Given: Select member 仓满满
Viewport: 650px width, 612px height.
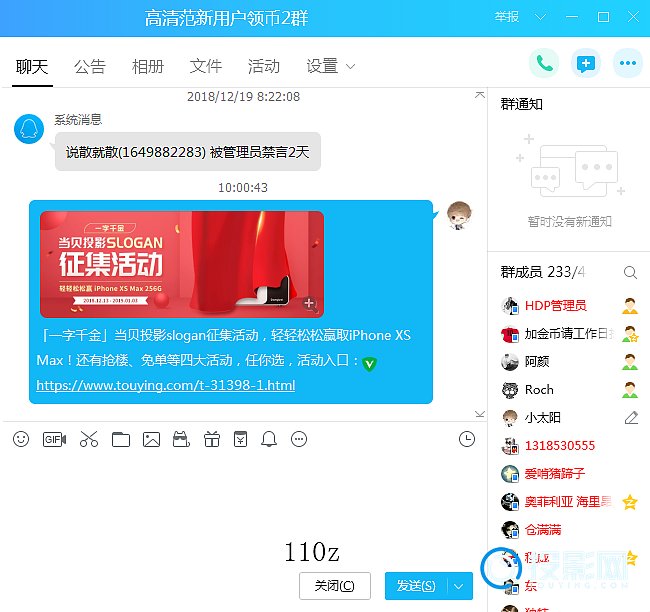Looking at the screenshot, I should (543, 529).
